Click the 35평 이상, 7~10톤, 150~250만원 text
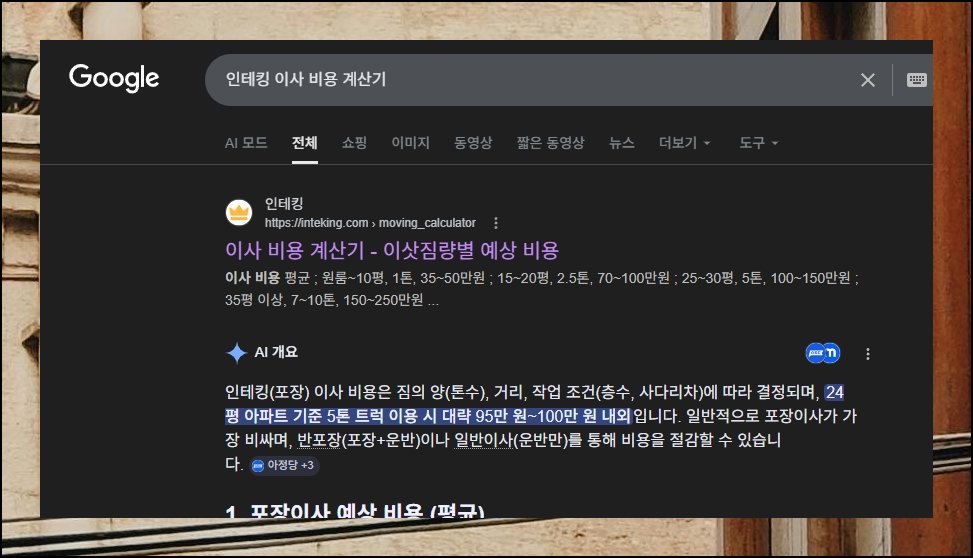Image resolution: width=973 pixels, height=558 pixels. pyautogui.click(x=323, y=300)
